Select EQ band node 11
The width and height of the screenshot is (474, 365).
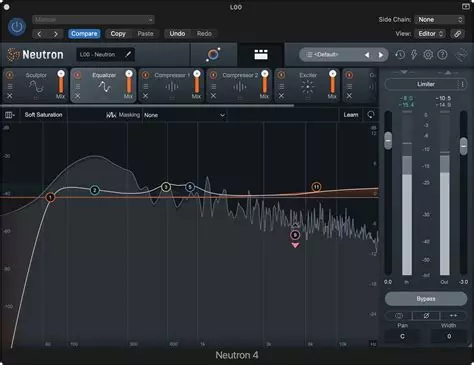pos(316,187)
